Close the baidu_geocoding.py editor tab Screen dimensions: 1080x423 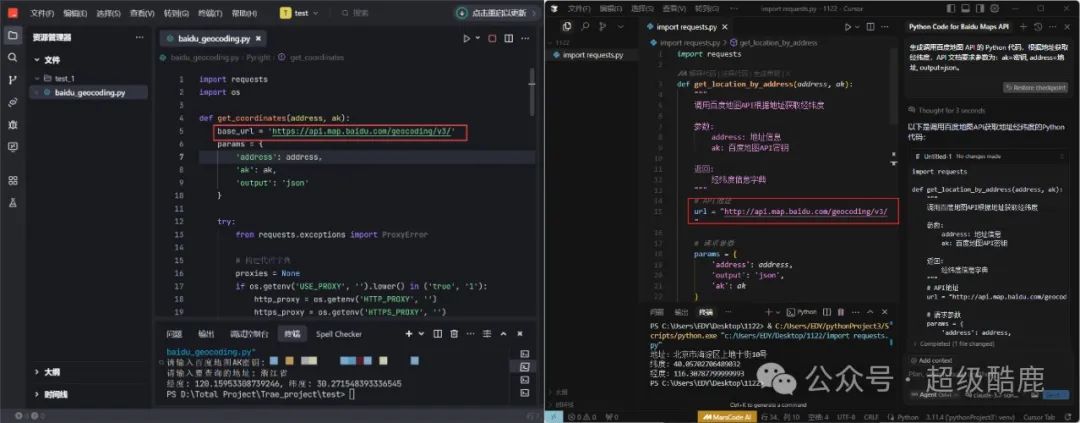[x=257, y=39]
